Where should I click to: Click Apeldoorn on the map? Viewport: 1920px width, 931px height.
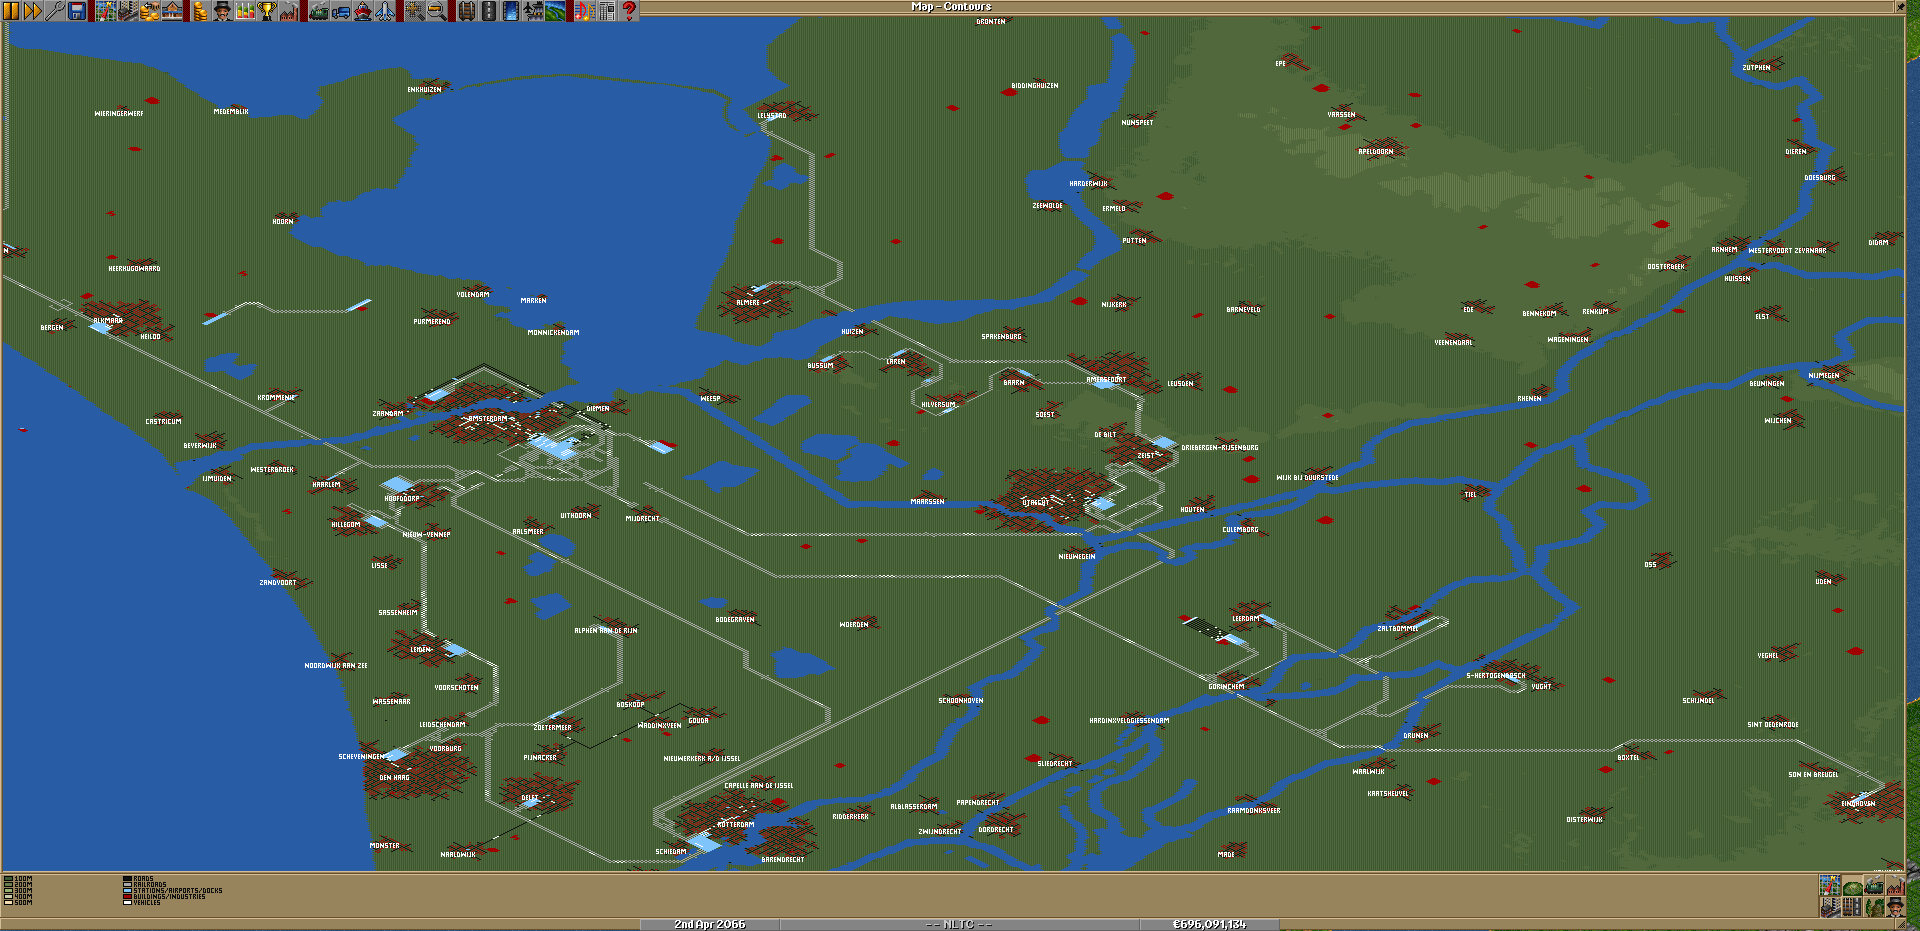click(1375, 152)
